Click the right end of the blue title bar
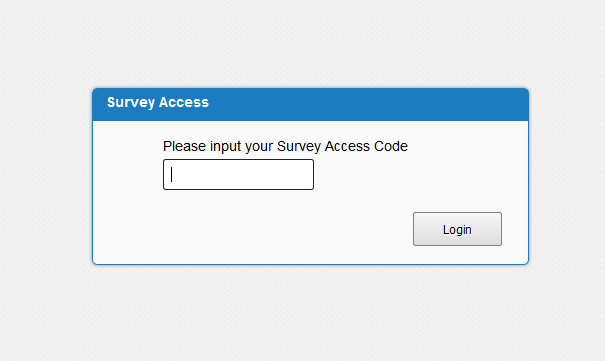Screen dimensions: 605x361 (502, 105)
